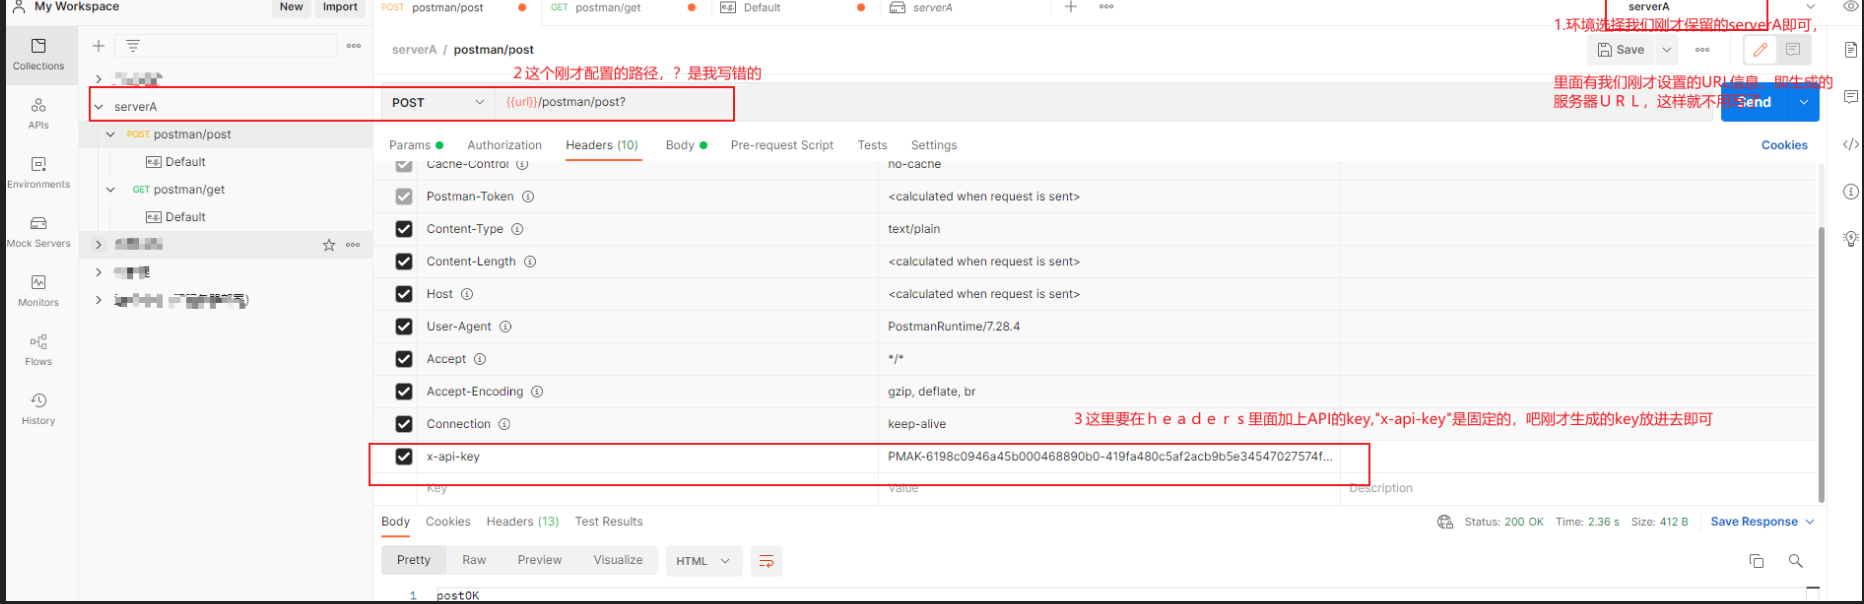Collapse the GET postman/get request

[x=111, y=189]
